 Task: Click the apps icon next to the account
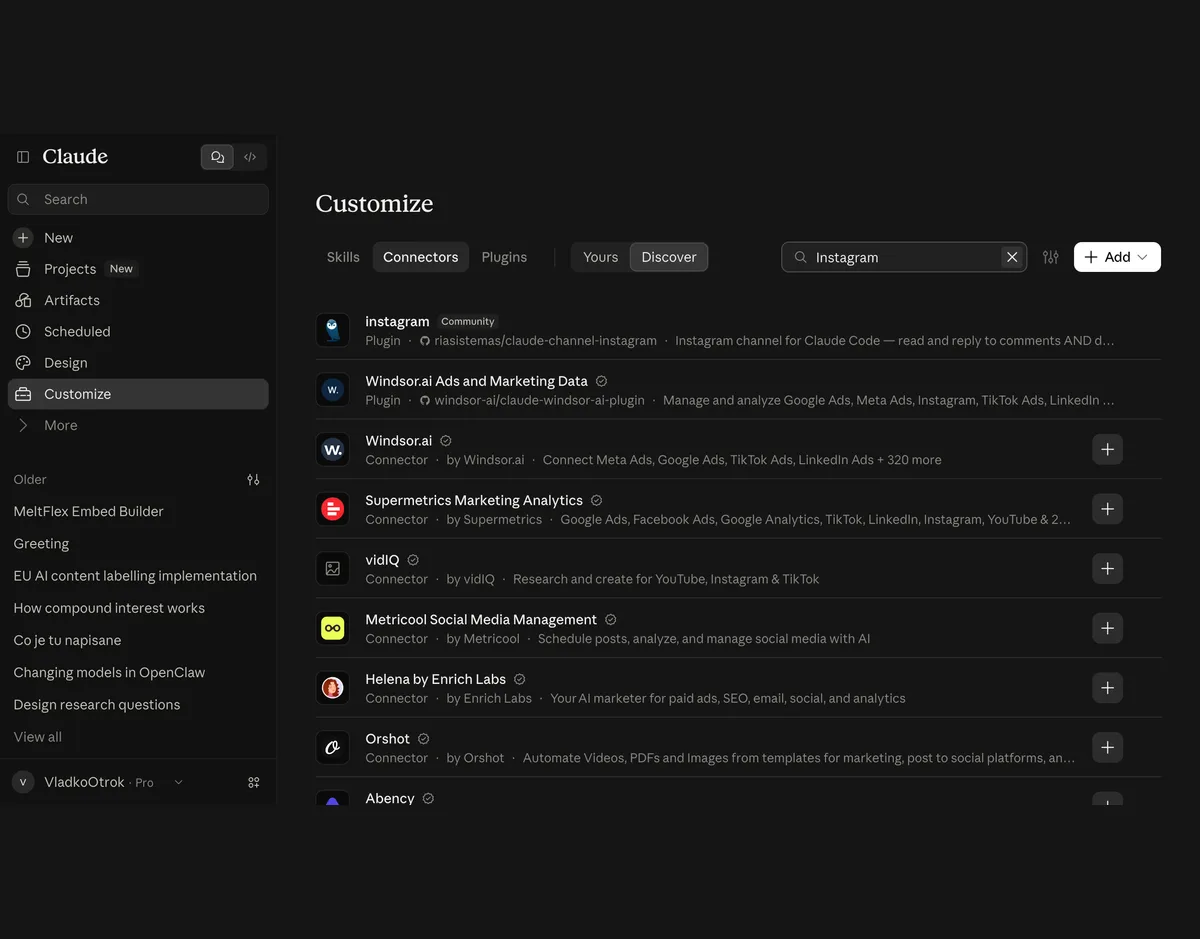[x=254, y=782]
